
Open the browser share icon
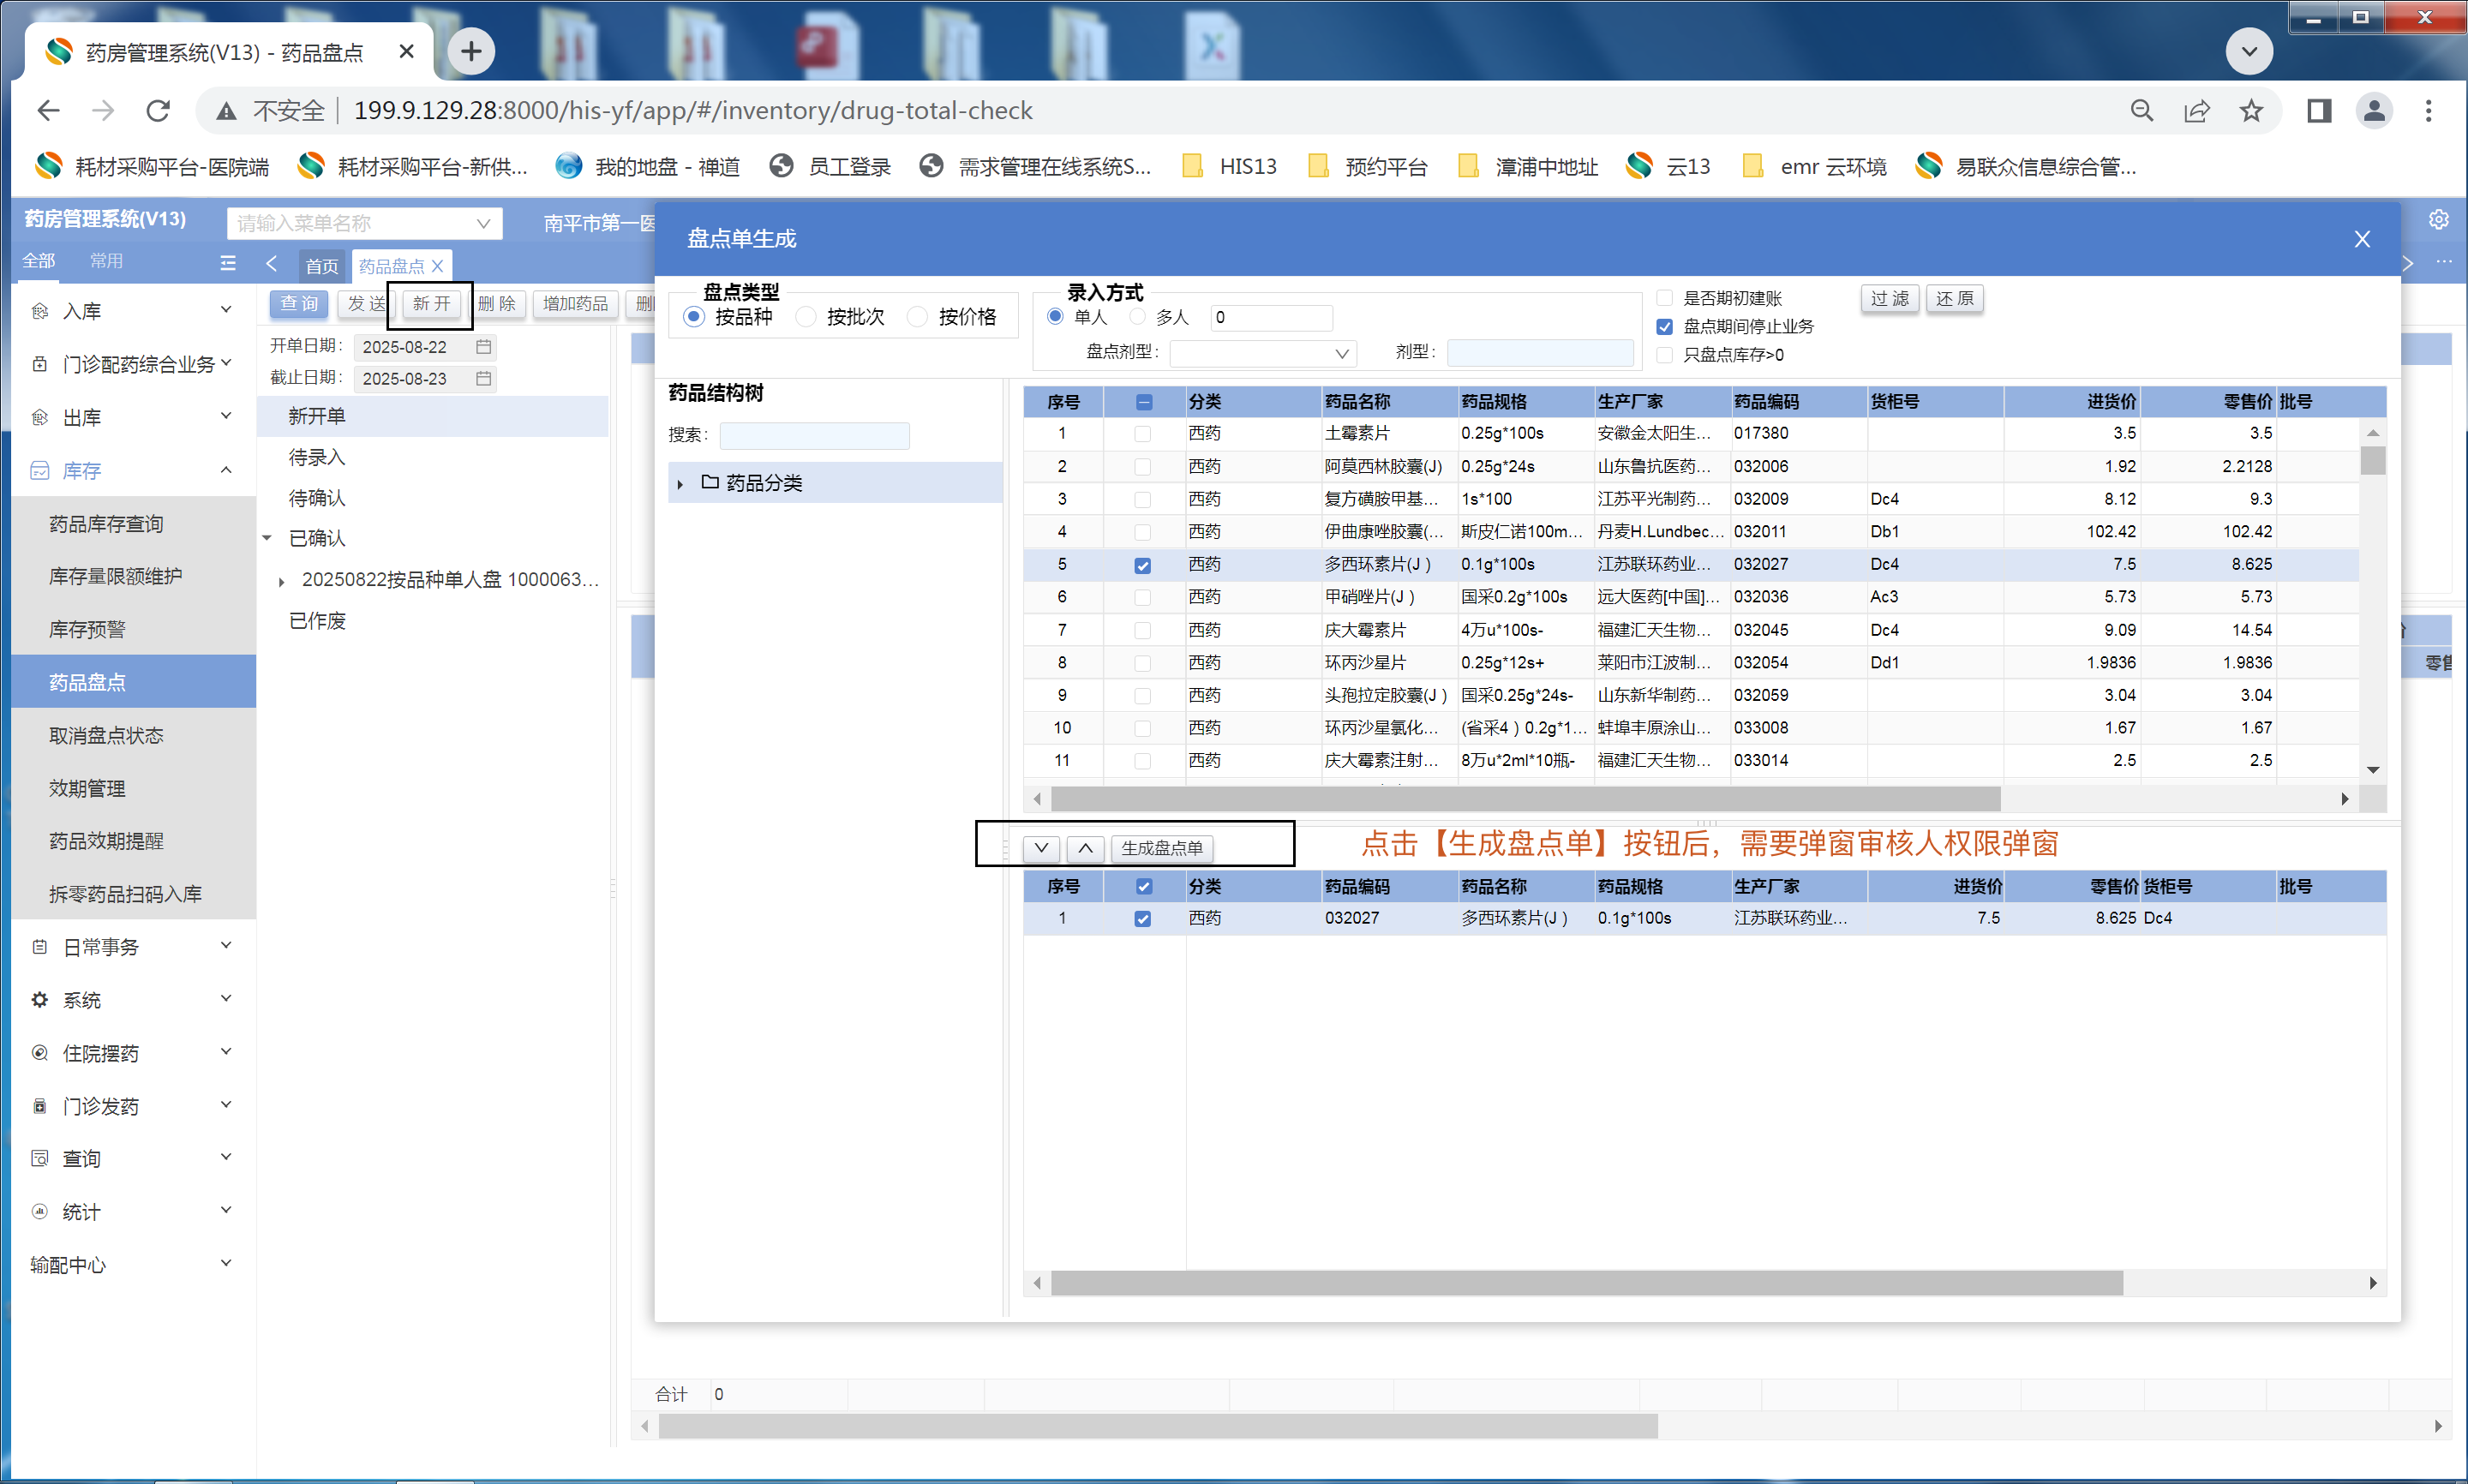point(2196,110)
